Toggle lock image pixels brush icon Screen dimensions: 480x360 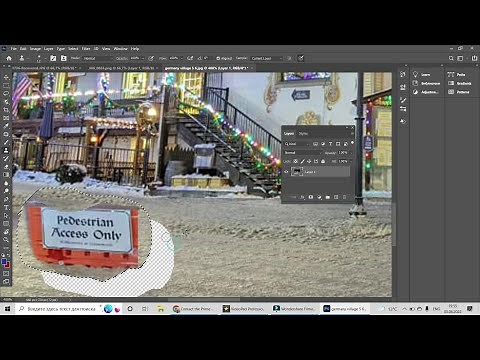pyautogui.click(x=302, y=161)
